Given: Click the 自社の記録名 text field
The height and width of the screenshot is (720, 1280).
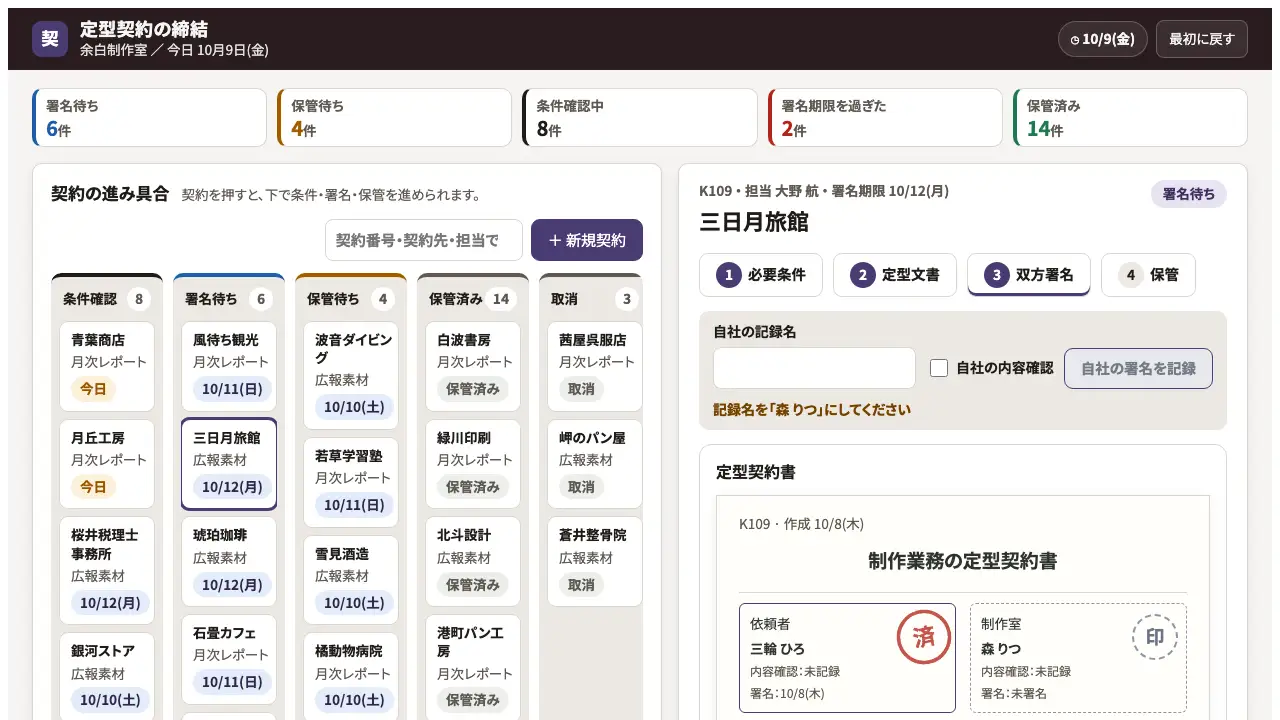Looking at the screenshot, I should [814, 368].
